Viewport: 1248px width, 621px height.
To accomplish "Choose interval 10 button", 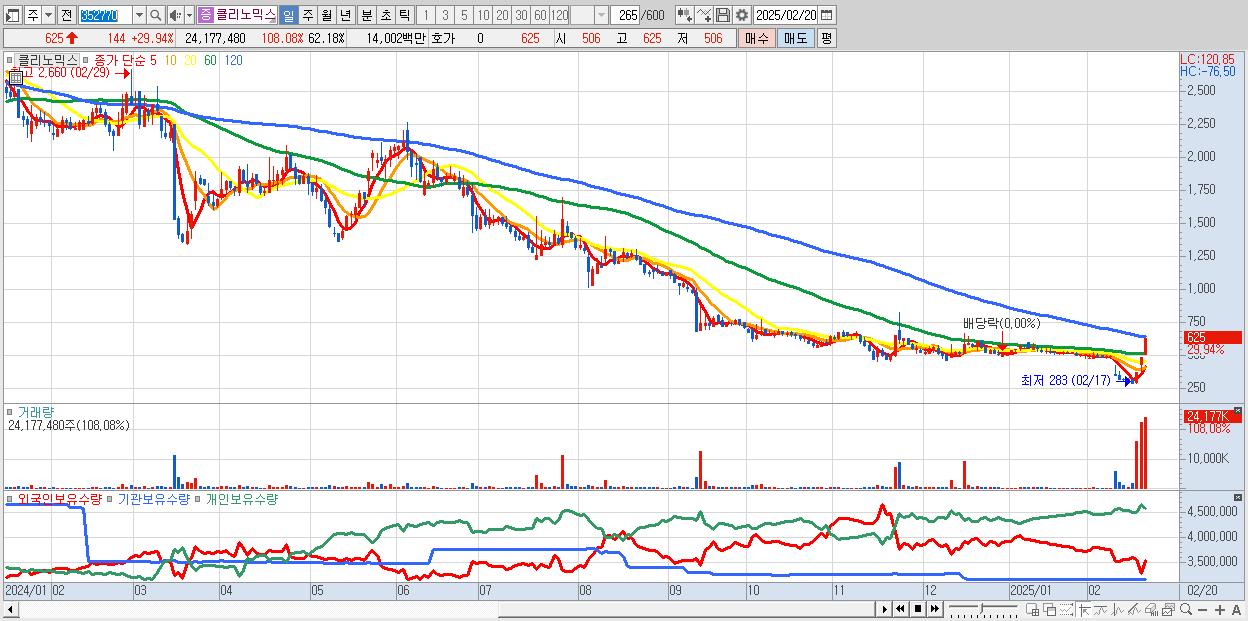I will [x=483, y=15].
